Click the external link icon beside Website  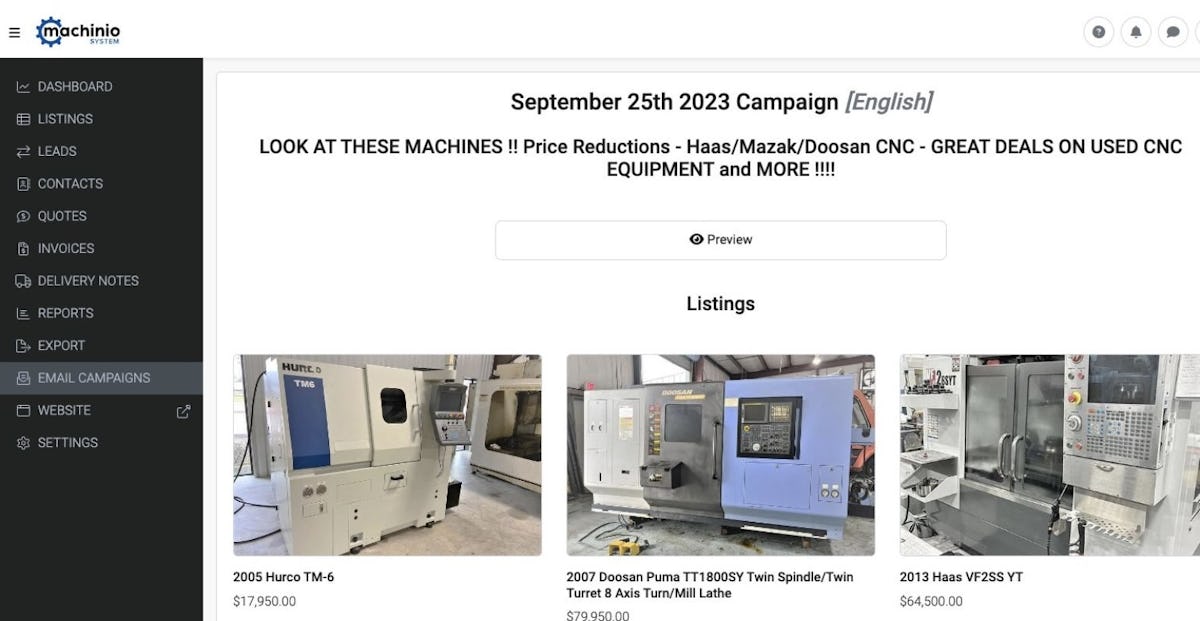pyautogui.click(x=183, y=411)
